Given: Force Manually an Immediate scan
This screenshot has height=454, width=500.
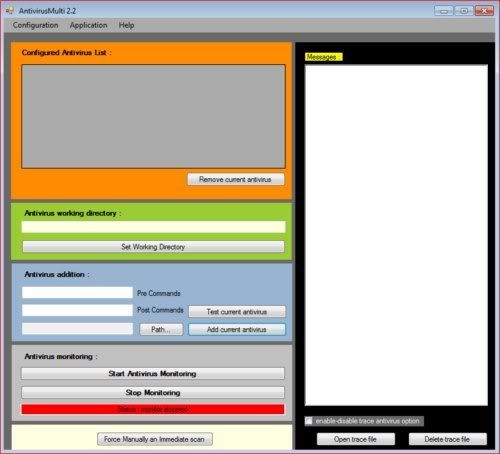Looking at the screenshot, I should pyautogui.click(x=155, y=439).
